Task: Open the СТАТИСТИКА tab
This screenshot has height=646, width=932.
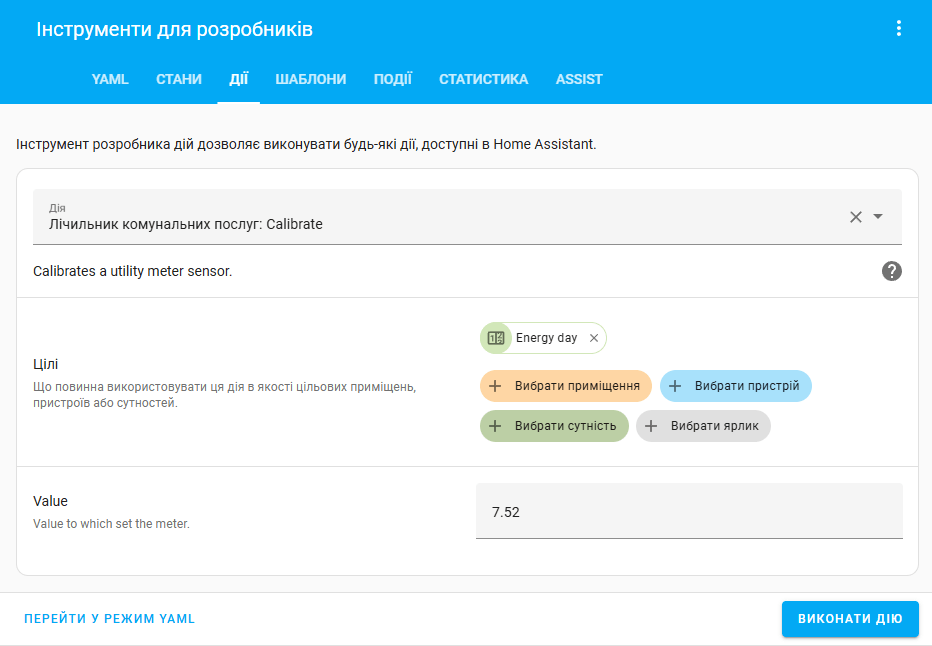Action: (483, 79)
